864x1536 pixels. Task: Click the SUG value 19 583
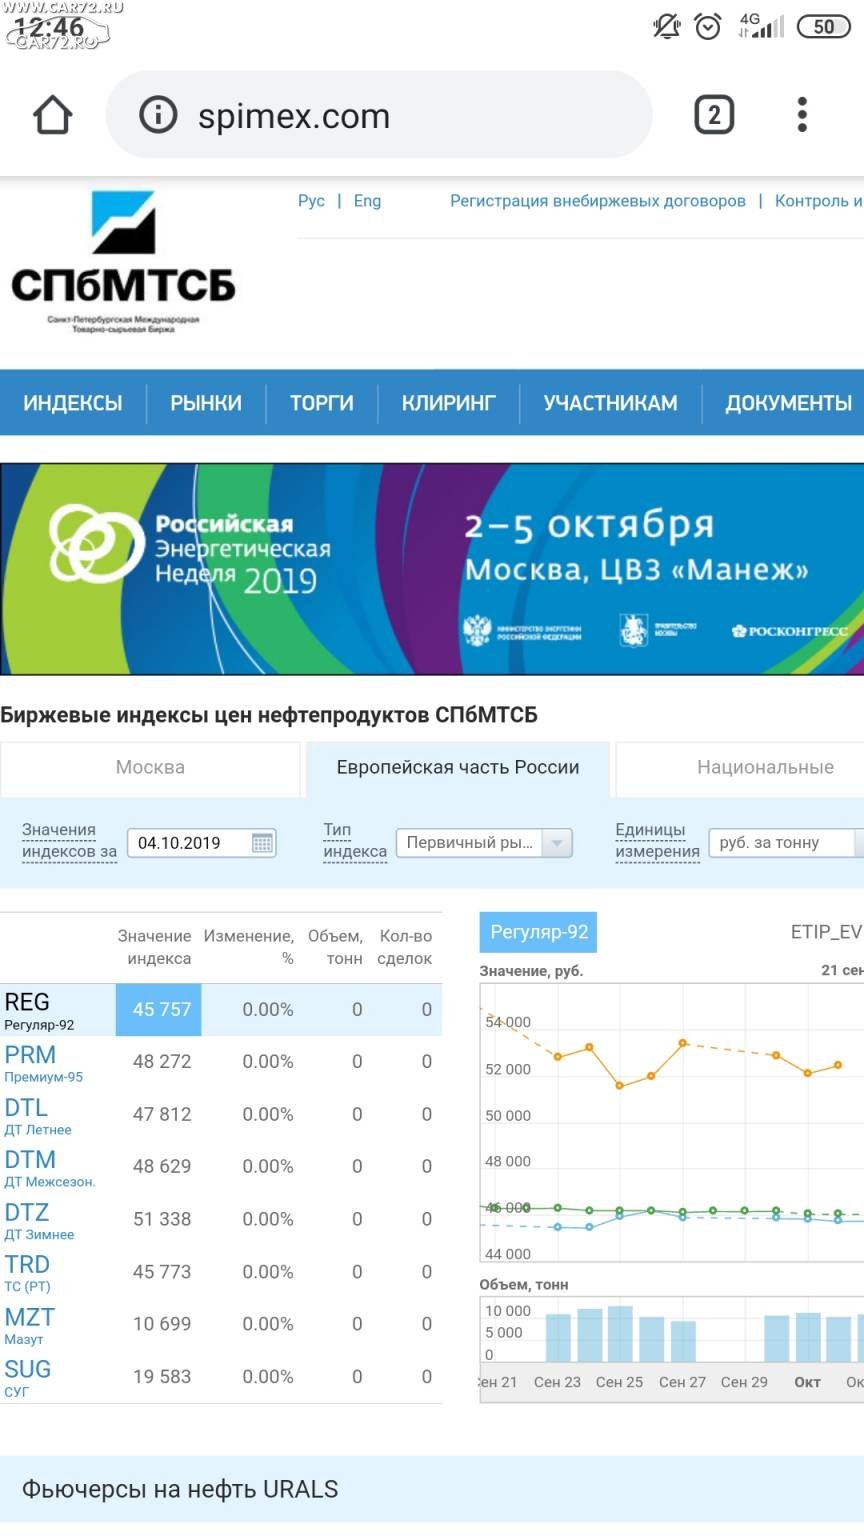pos(162,1377)
